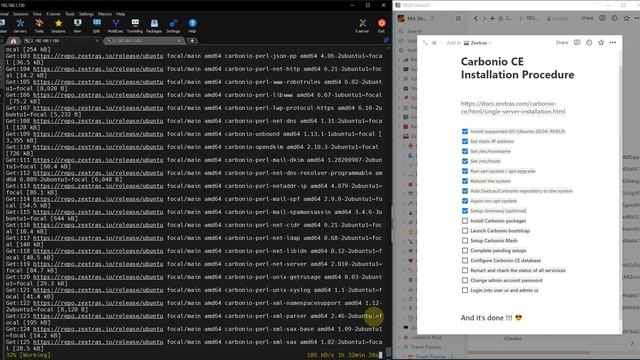This screenshot has height=360, width=640.
Task: Open Servers in MobaXterm toolbar
Action: point(20,26)
